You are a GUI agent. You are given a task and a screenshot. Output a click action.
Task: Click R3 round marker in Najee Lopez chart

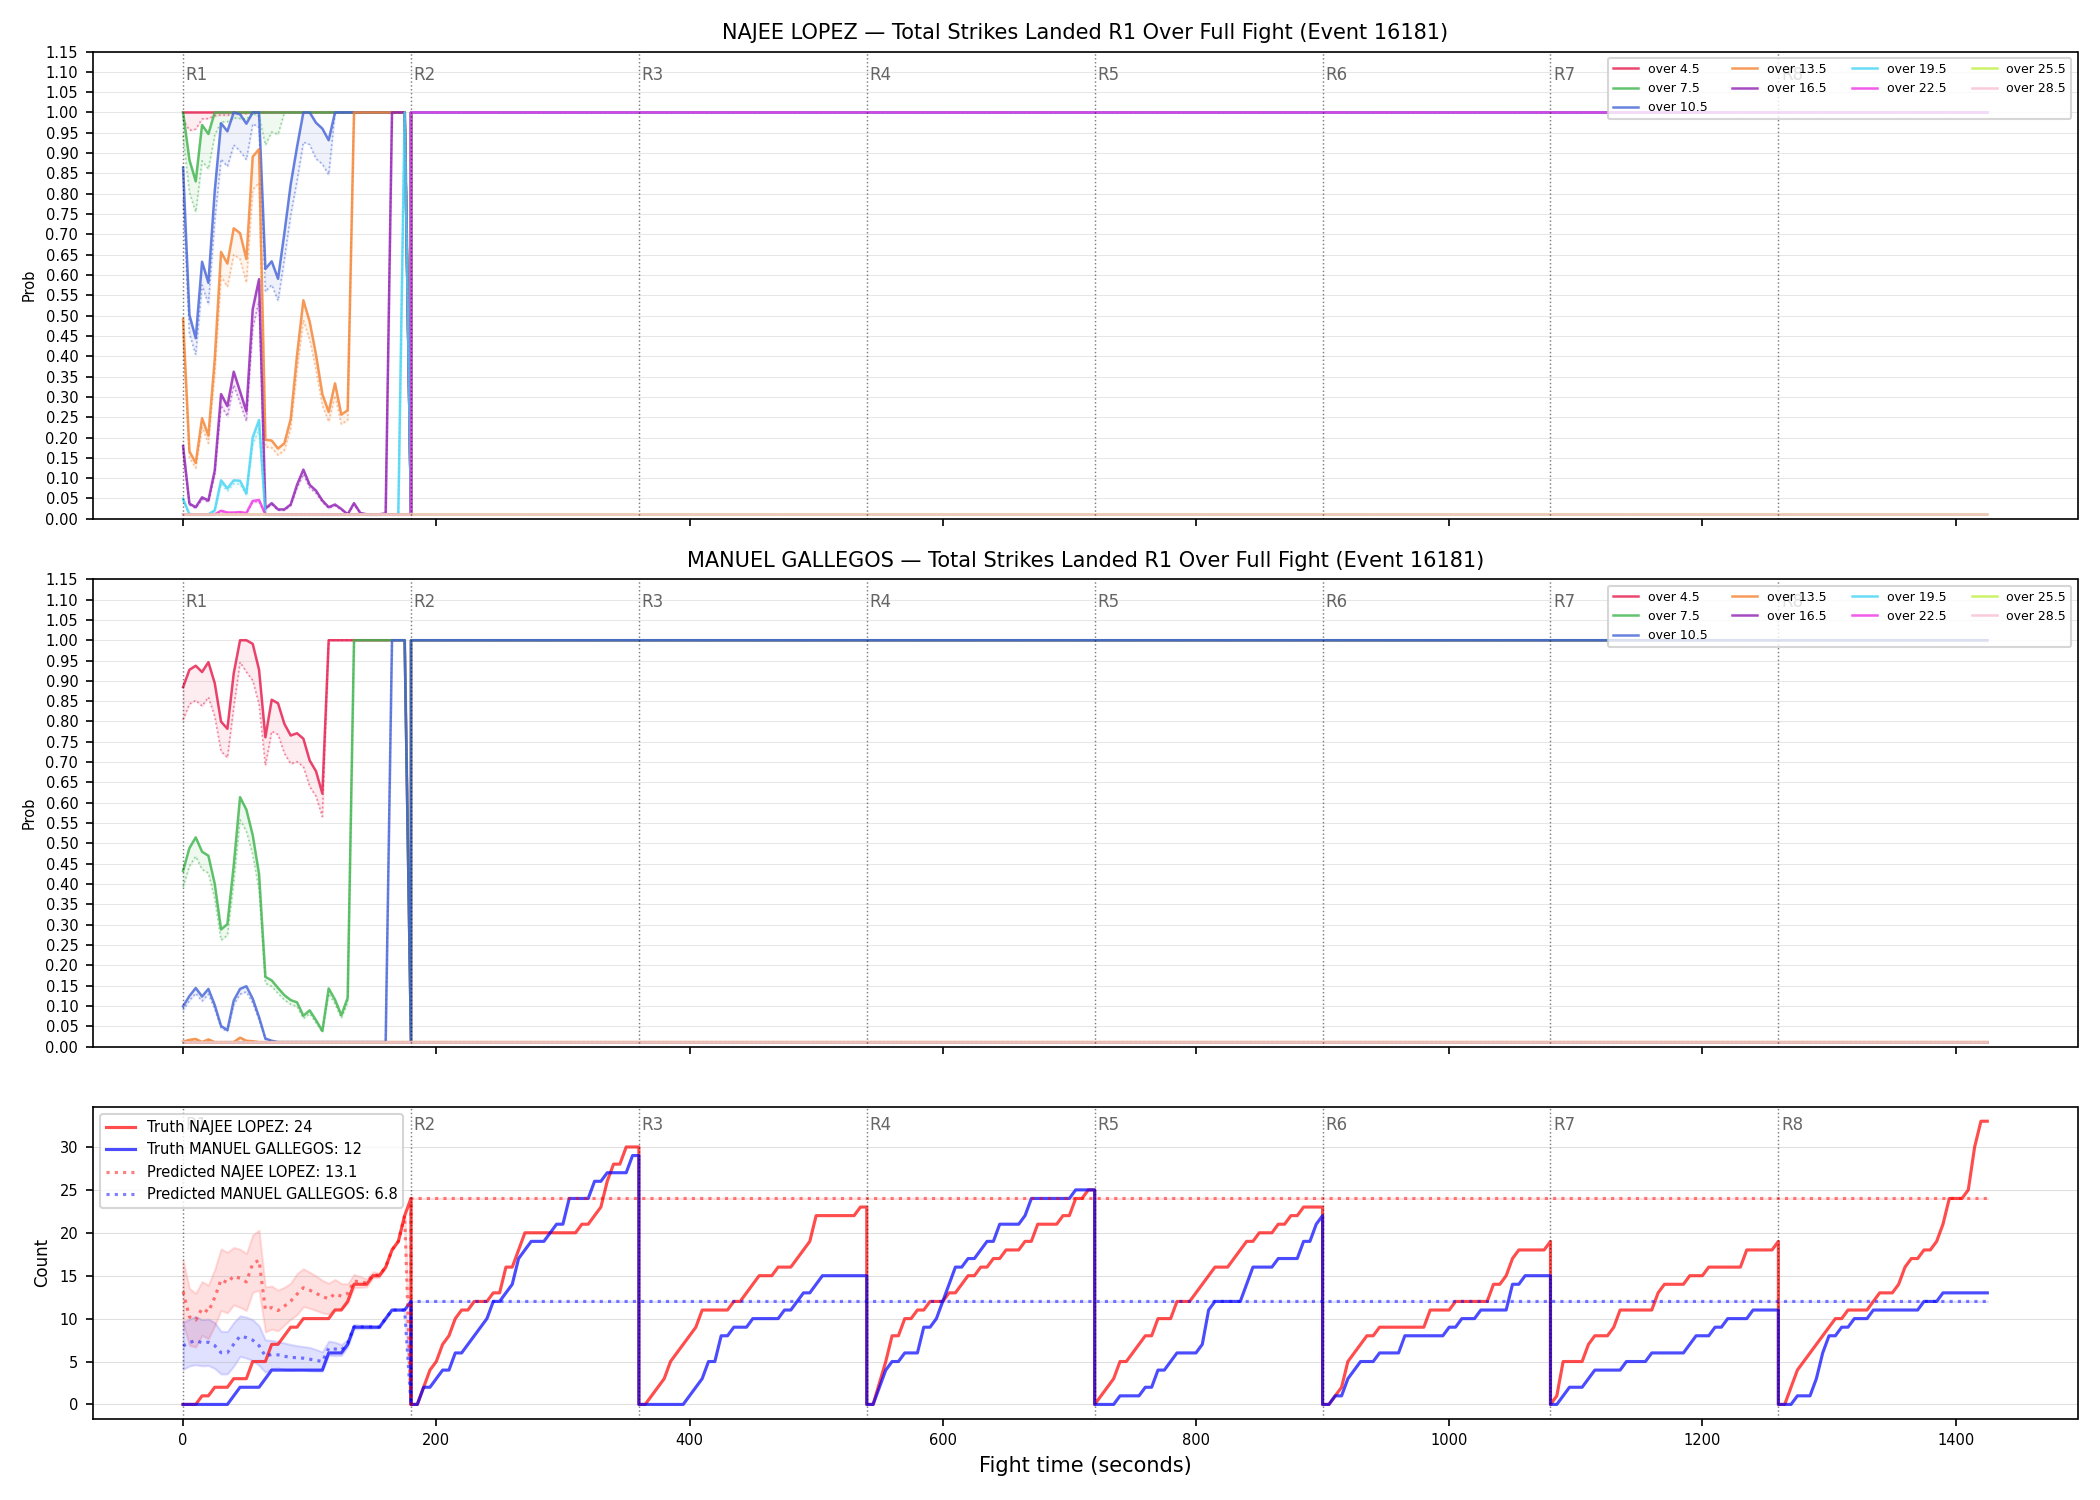click(652, 74)
